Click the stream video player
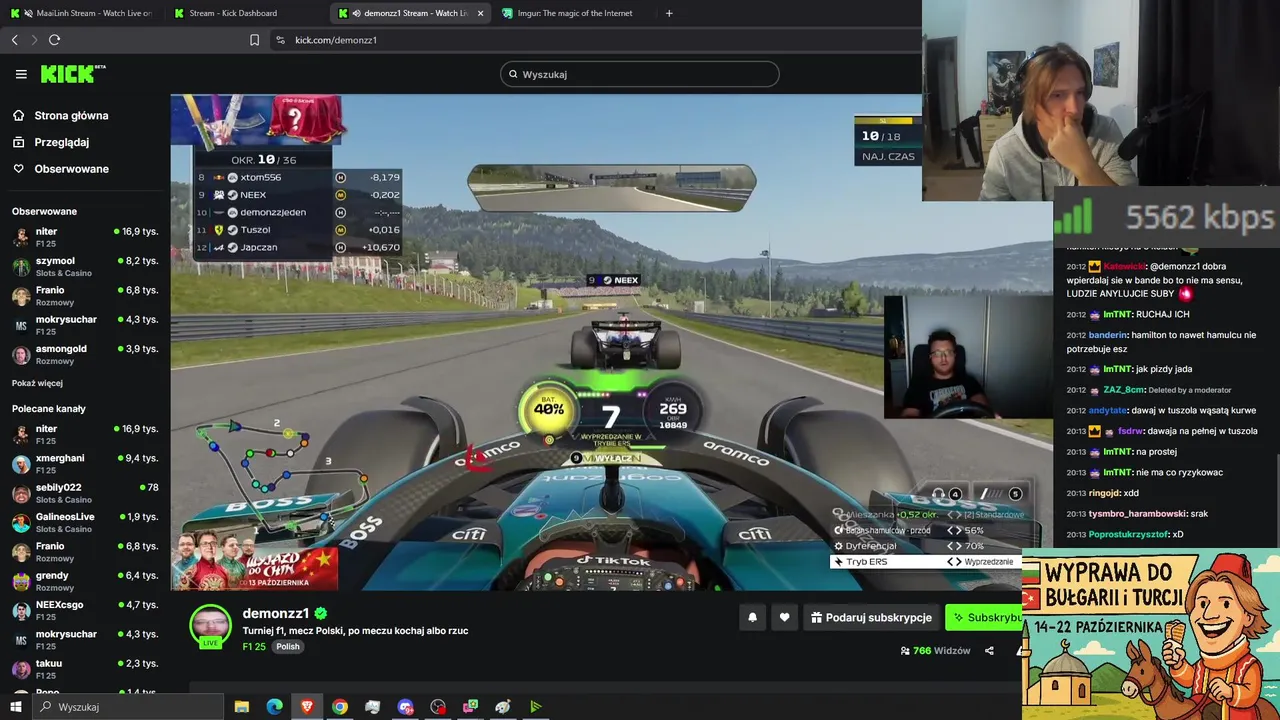 pos(611,343)
